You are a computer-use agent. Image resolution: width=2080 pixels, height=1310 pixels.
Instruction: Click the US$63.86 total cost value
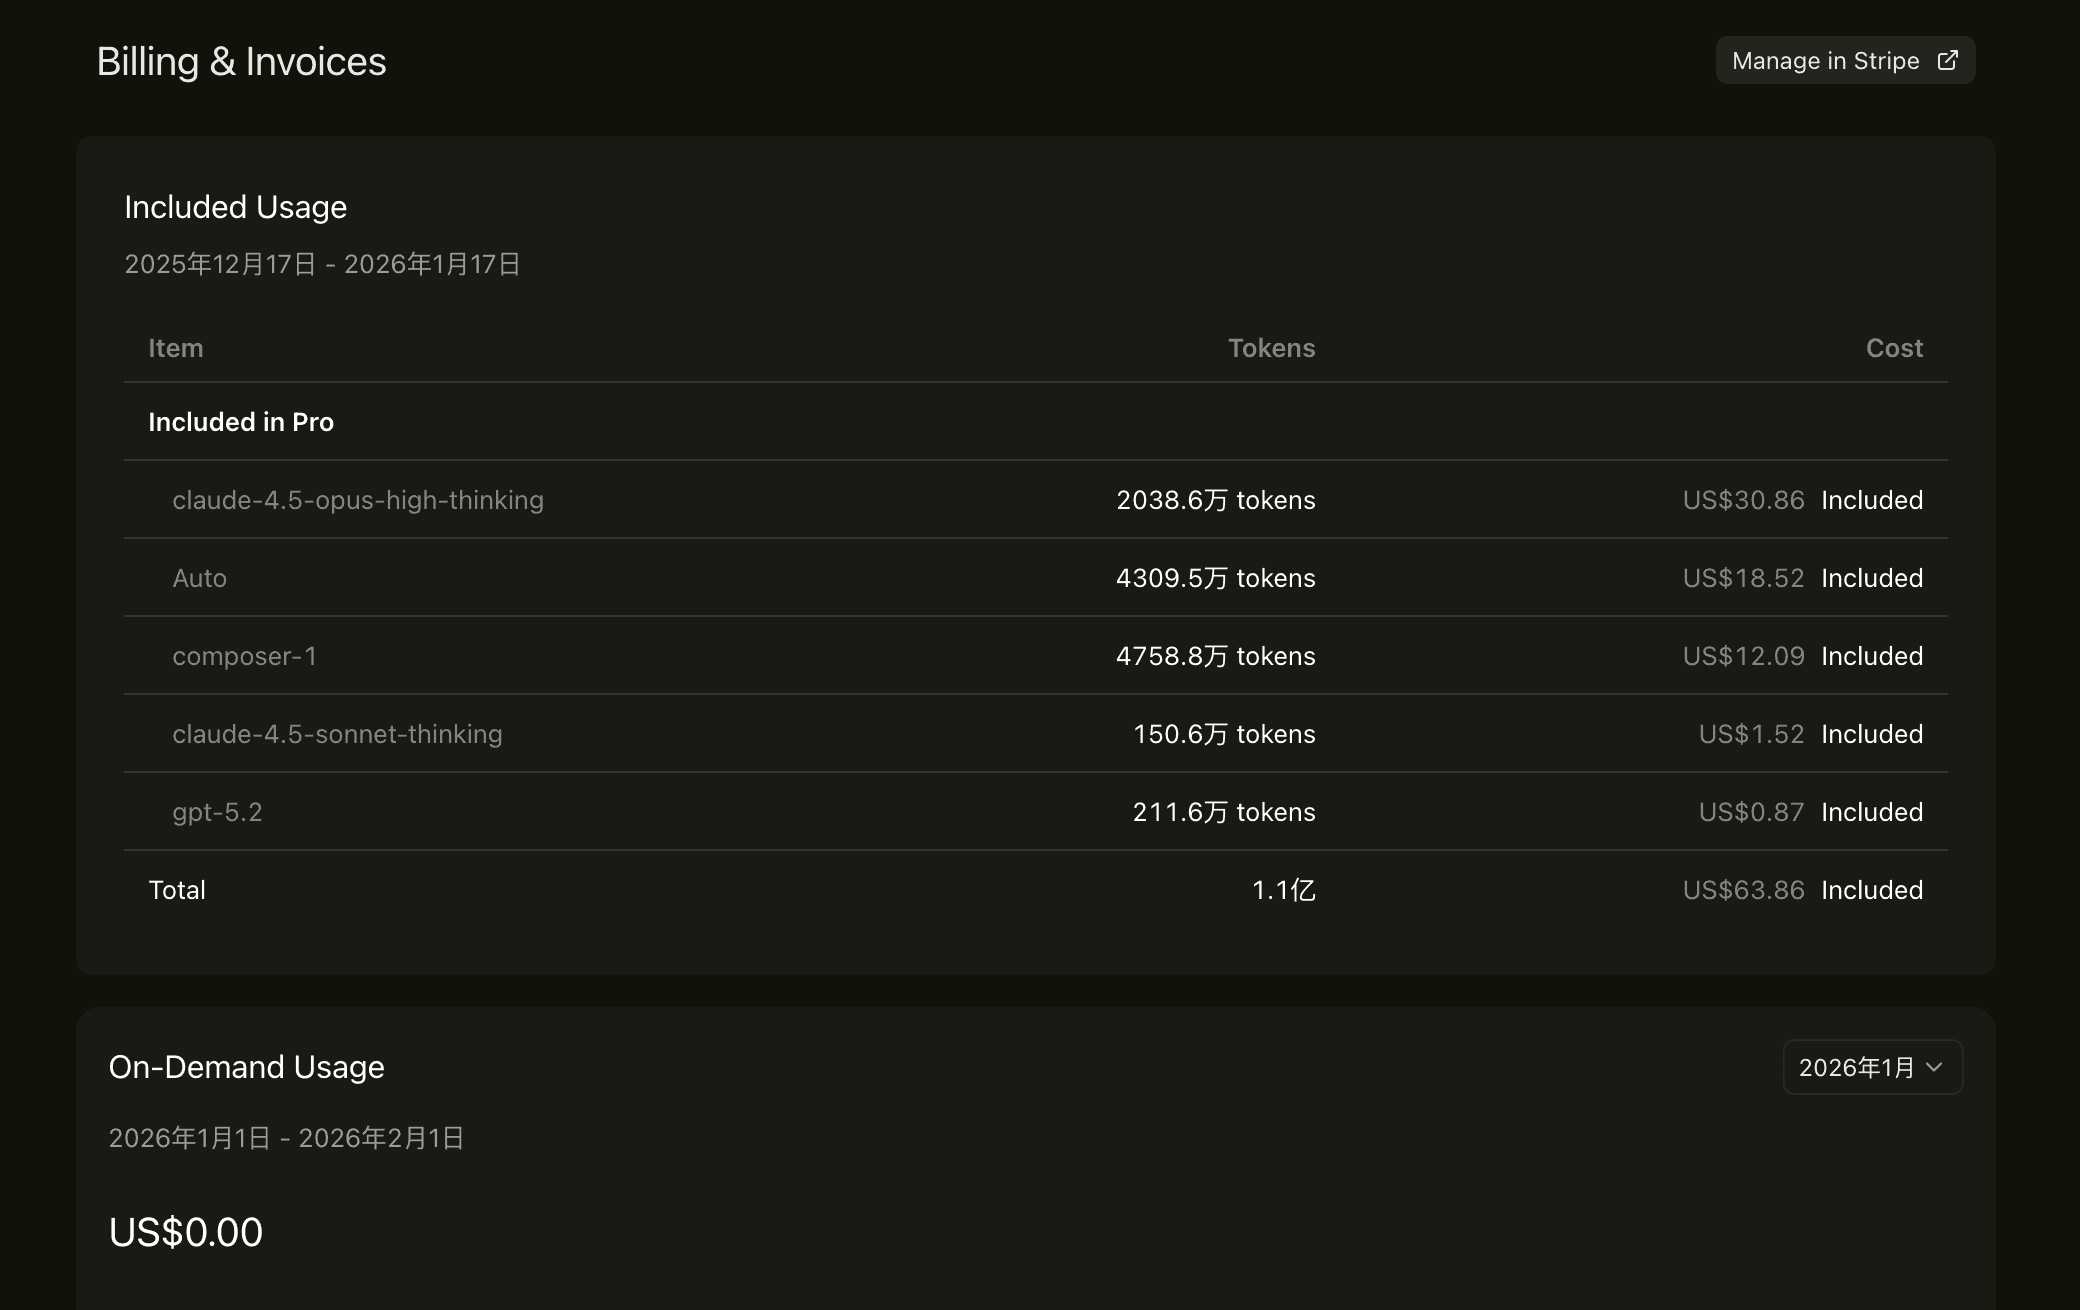pos(1743,890)
